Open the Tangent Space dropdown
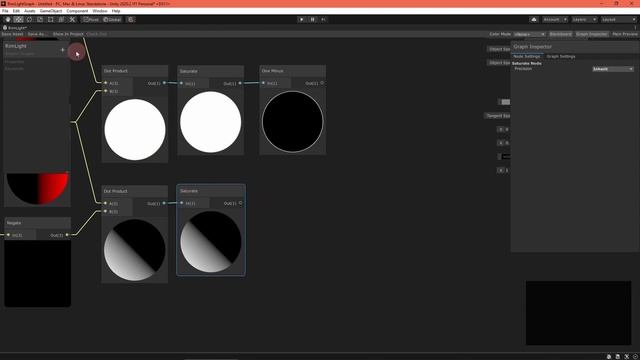 (498, 116)
